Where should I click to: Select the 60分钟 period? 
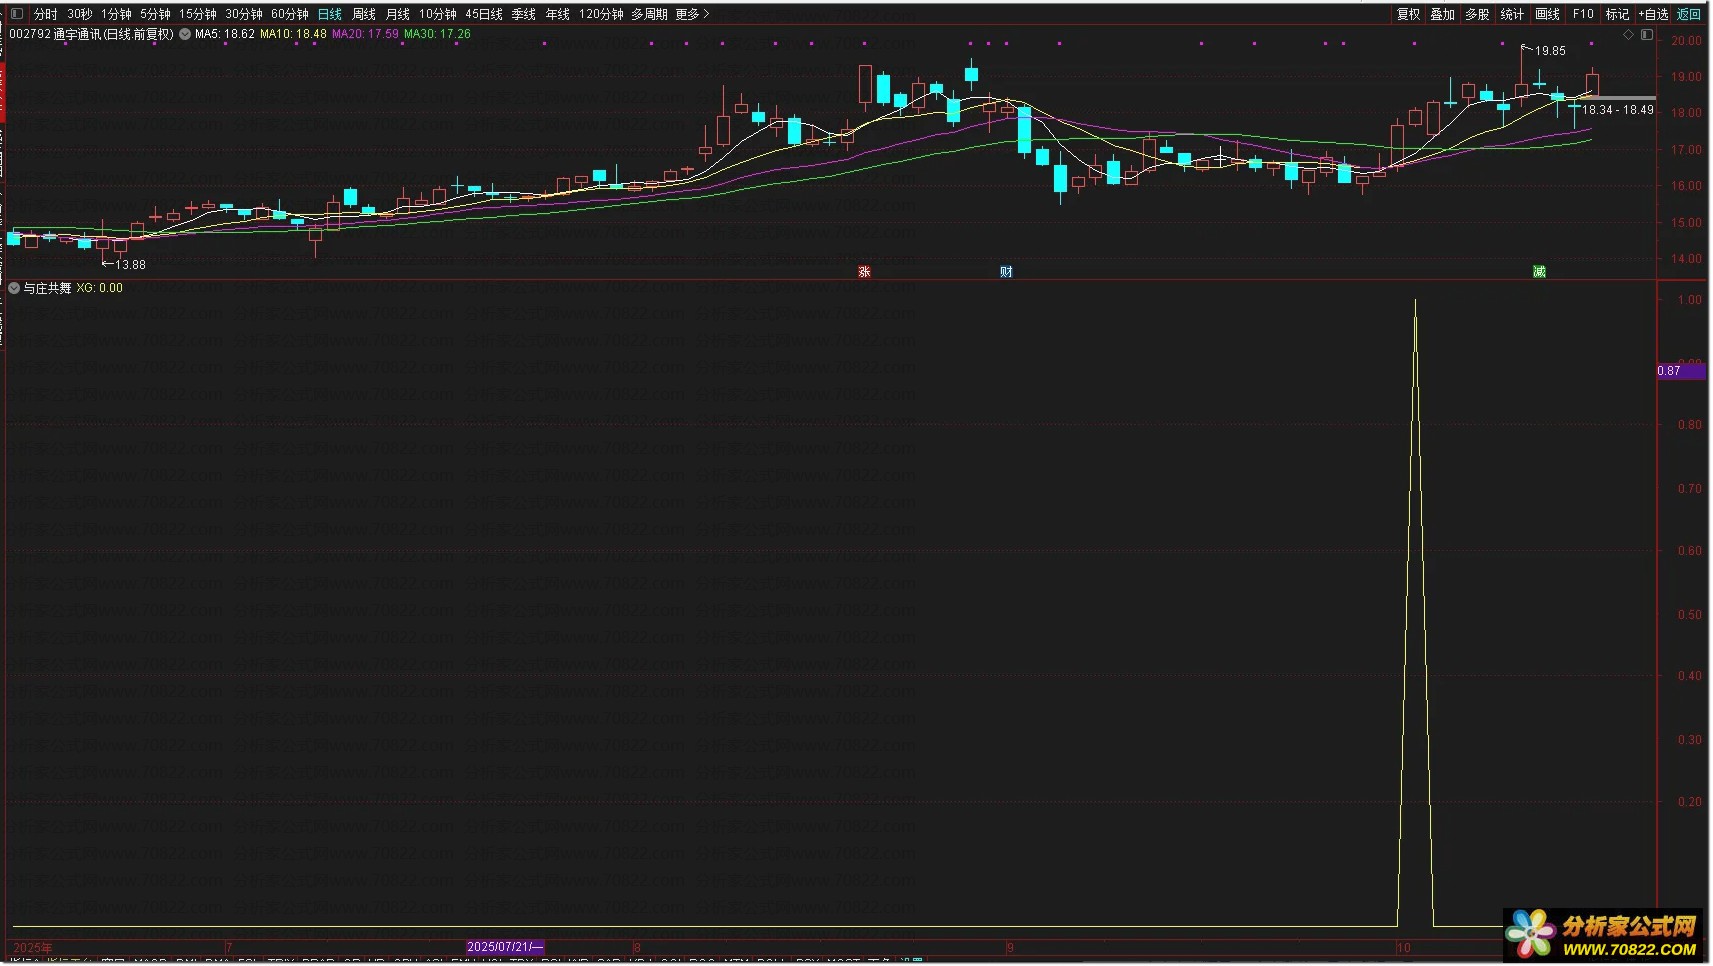coord(290,14)
